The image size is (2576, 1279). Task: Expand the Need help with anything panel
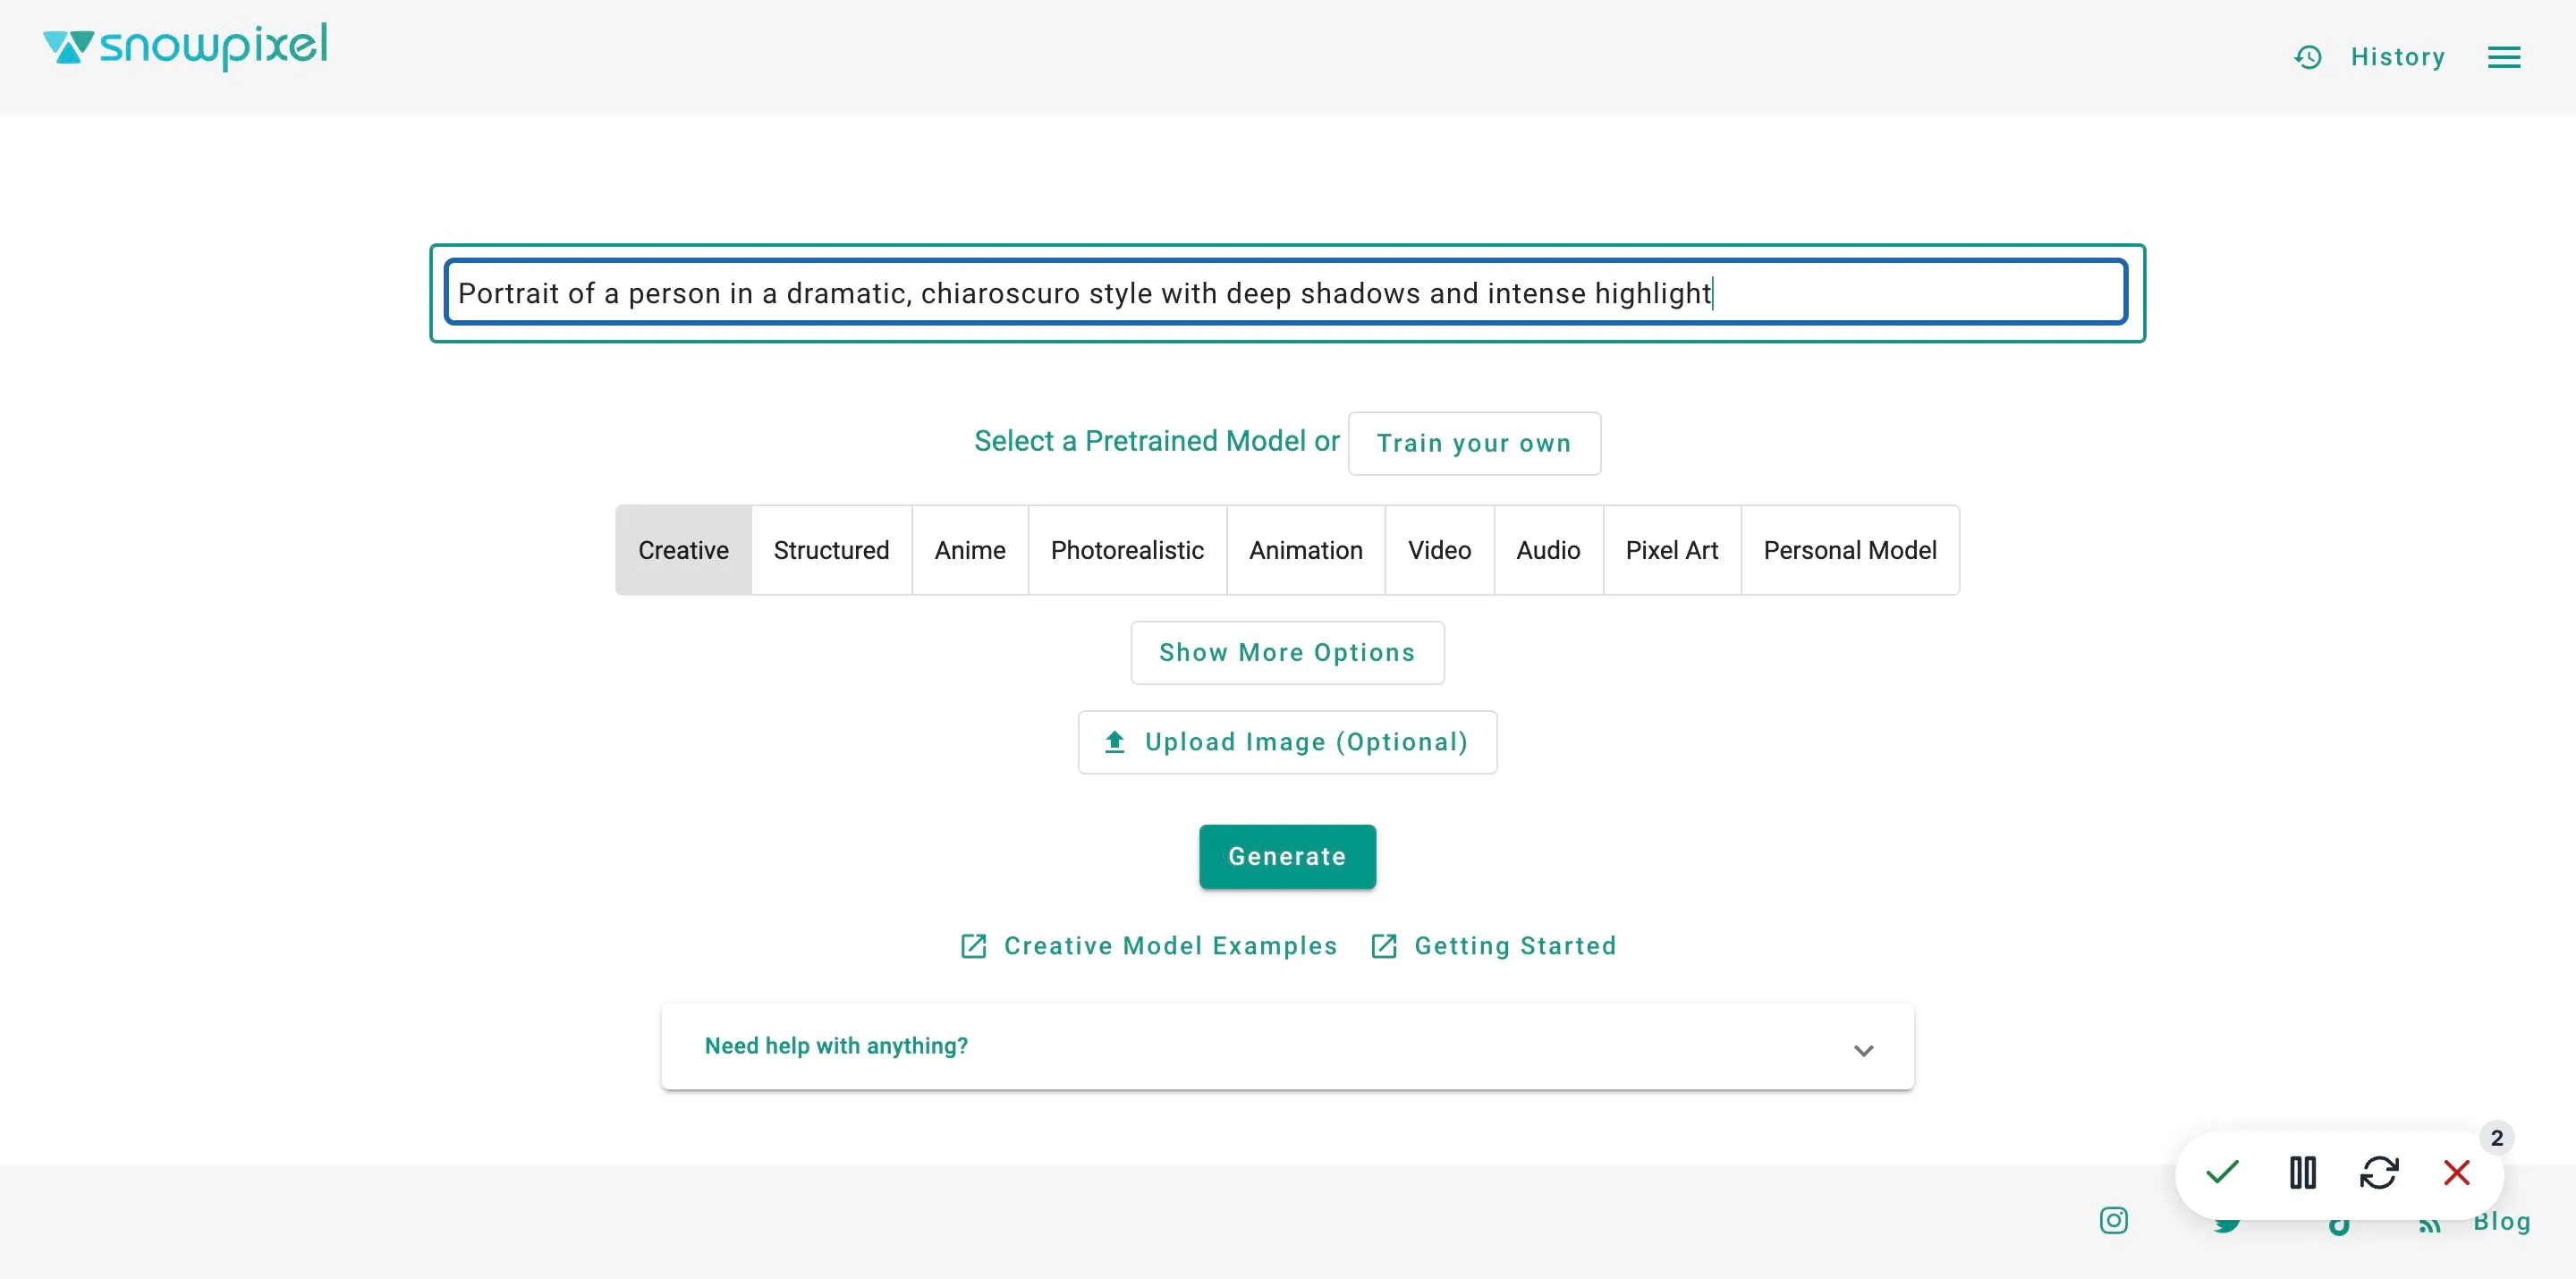1287,1046
